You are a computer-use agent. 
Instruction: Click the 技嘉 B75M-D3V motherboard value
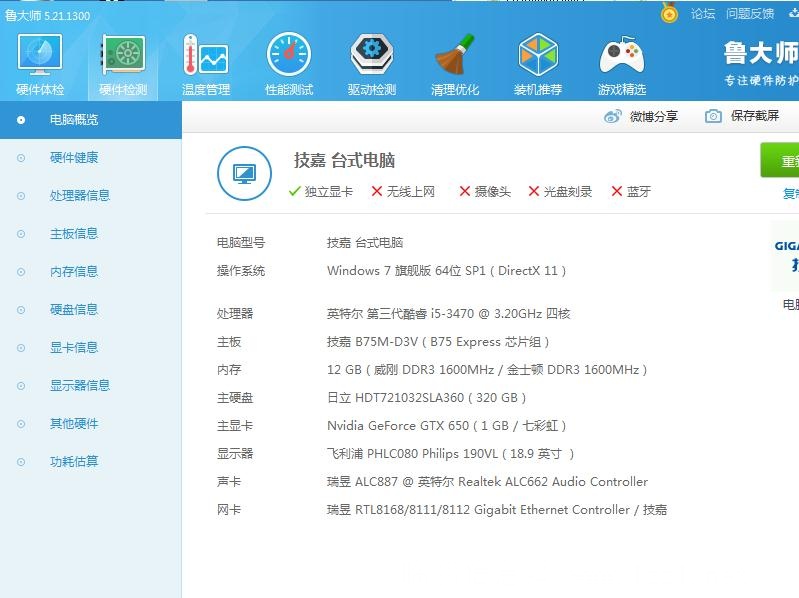[x=438, y=342]
